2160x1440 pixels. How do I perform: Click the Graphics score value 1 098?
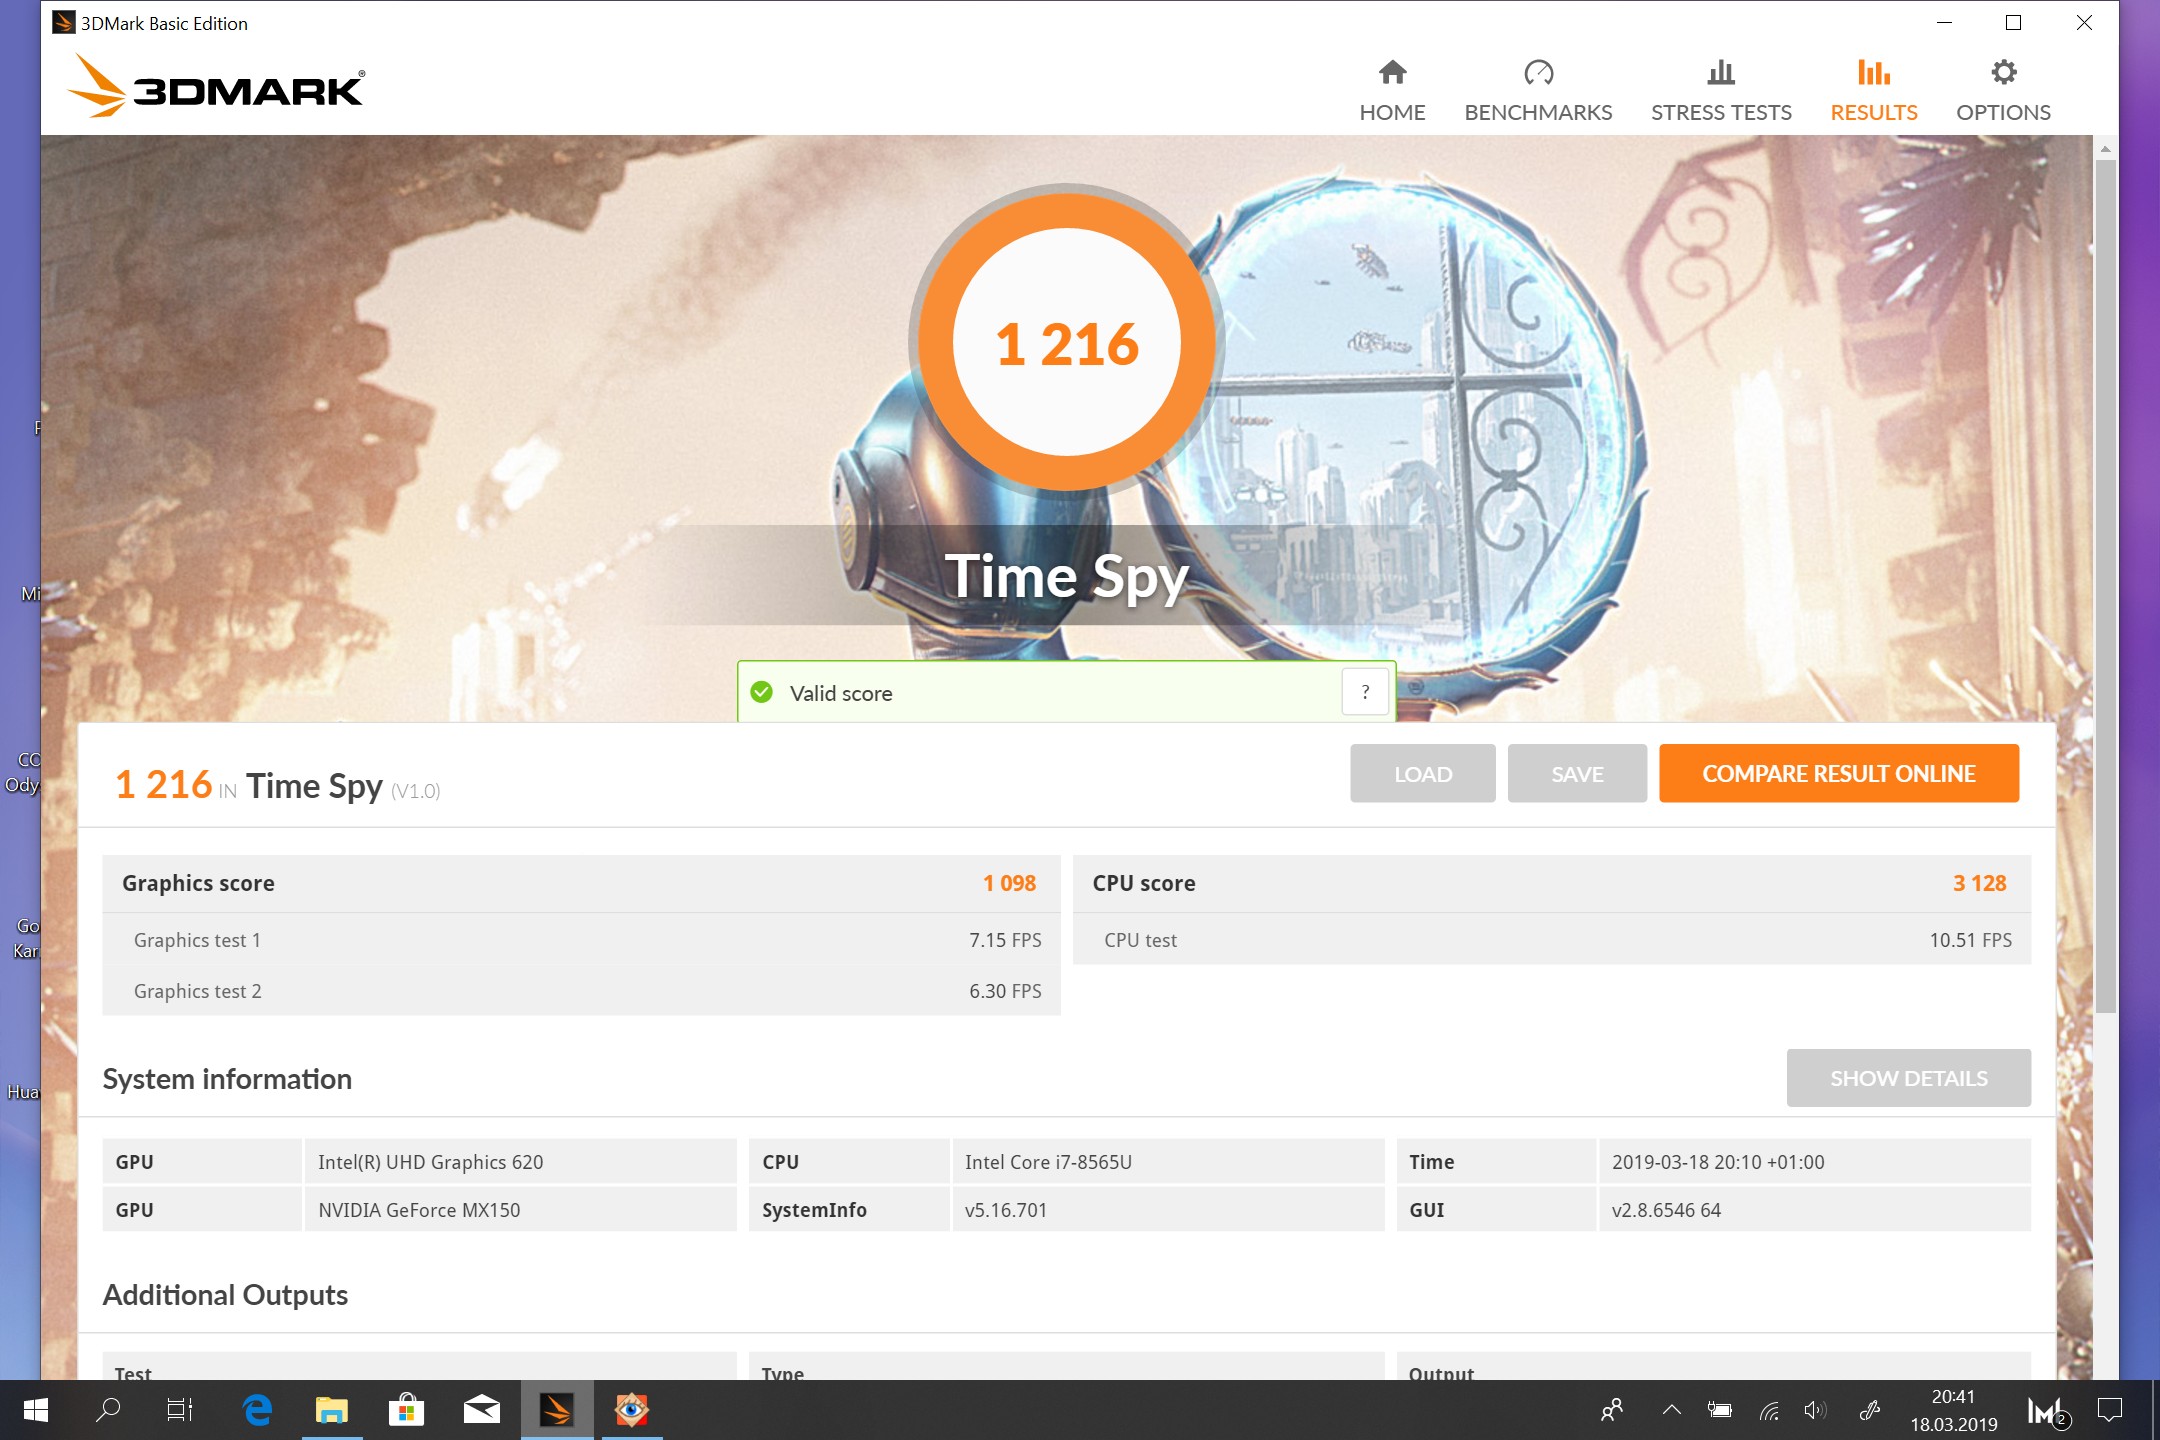tap(1009, 883)
